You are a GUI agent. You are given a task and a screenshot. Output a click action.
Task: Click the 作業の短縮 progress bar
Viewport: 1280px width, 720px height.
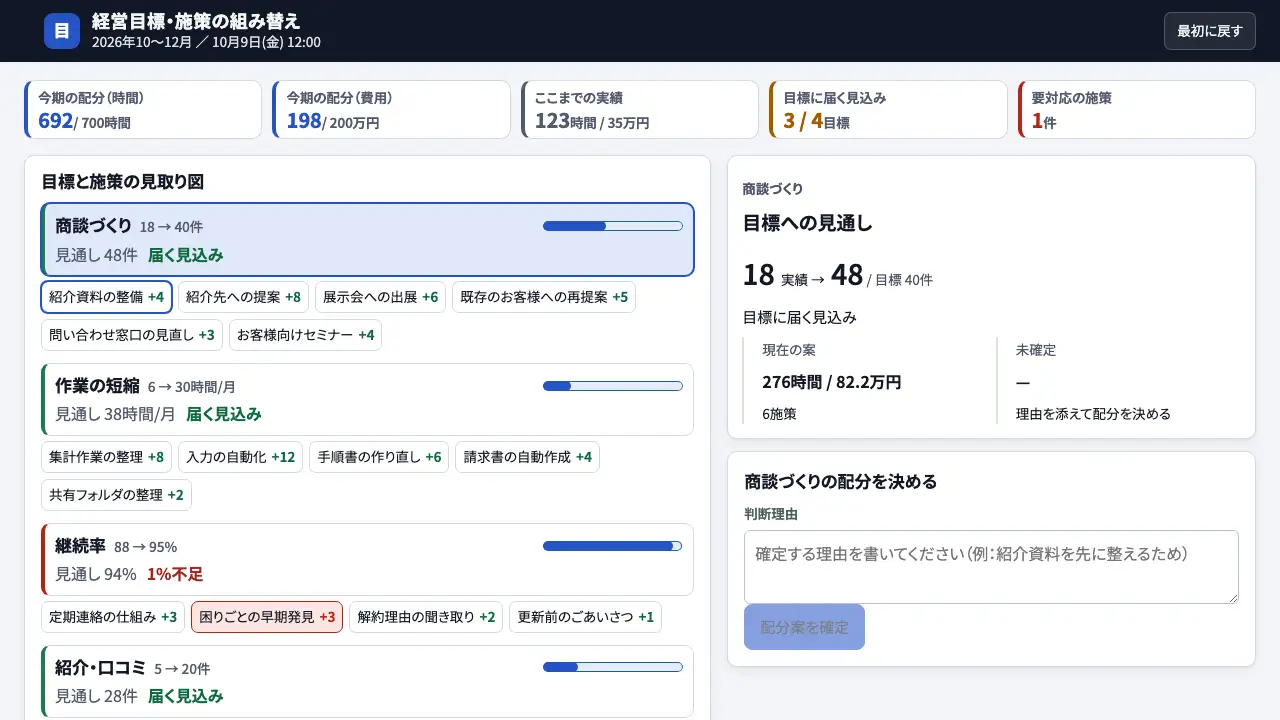click(x=612, y=386)
